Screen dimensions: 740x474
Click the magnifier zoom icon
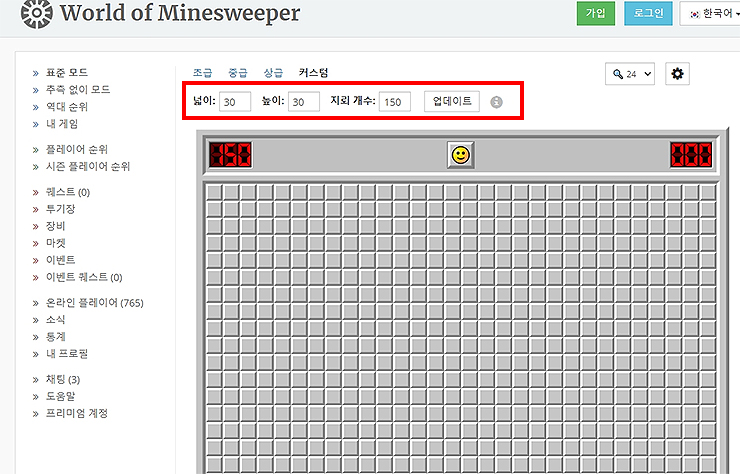pos(618,74)
